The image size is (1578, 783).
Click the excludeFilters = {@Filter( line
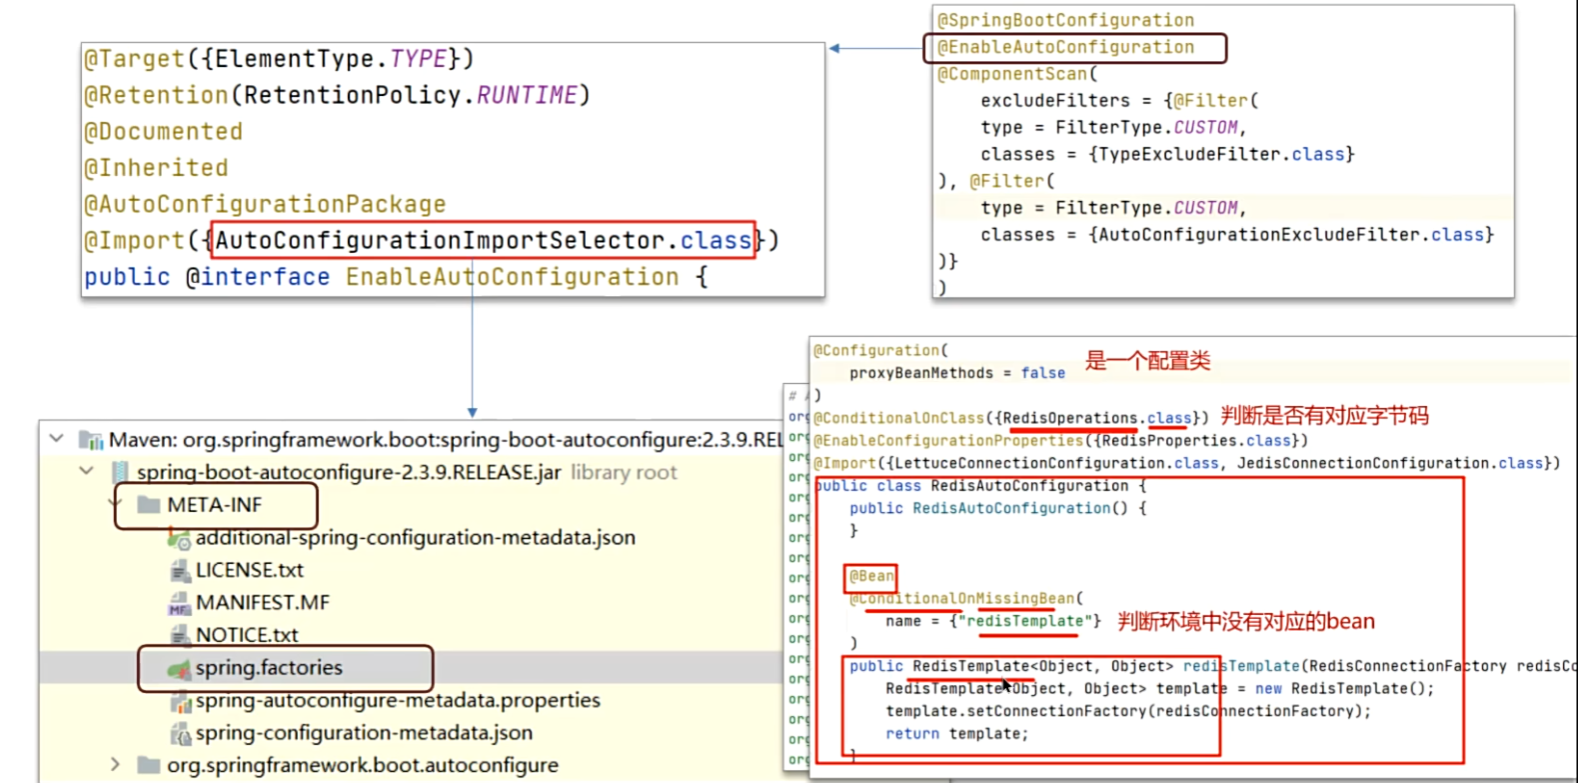pos(1119,101)
